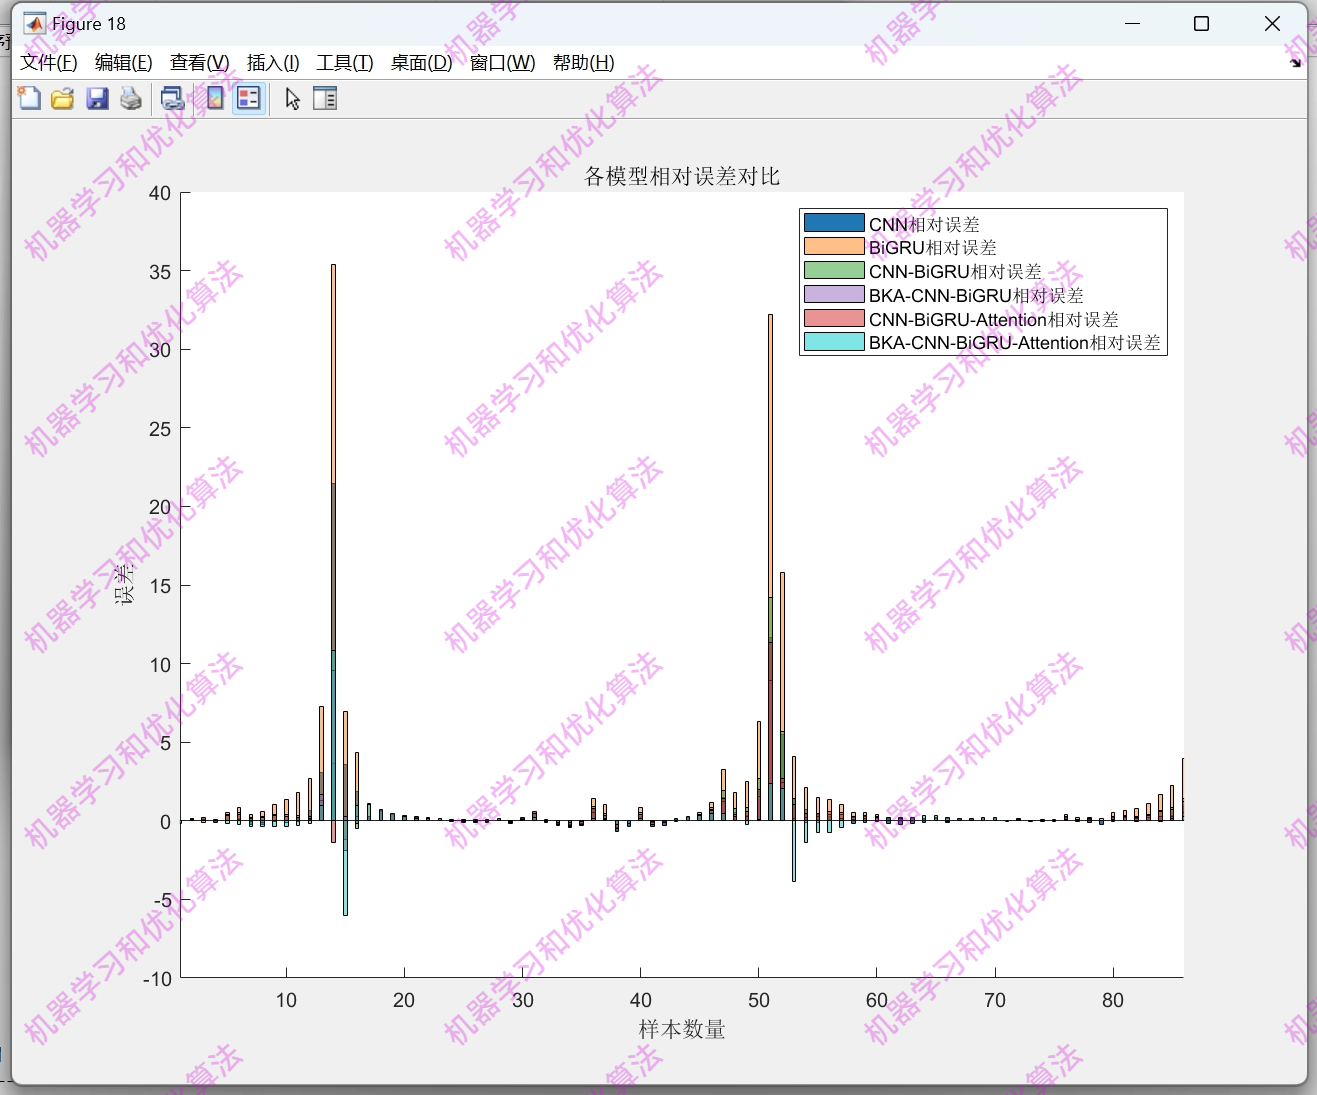
Task: Open the 帮助(H) menu
Action: (583, 63)
